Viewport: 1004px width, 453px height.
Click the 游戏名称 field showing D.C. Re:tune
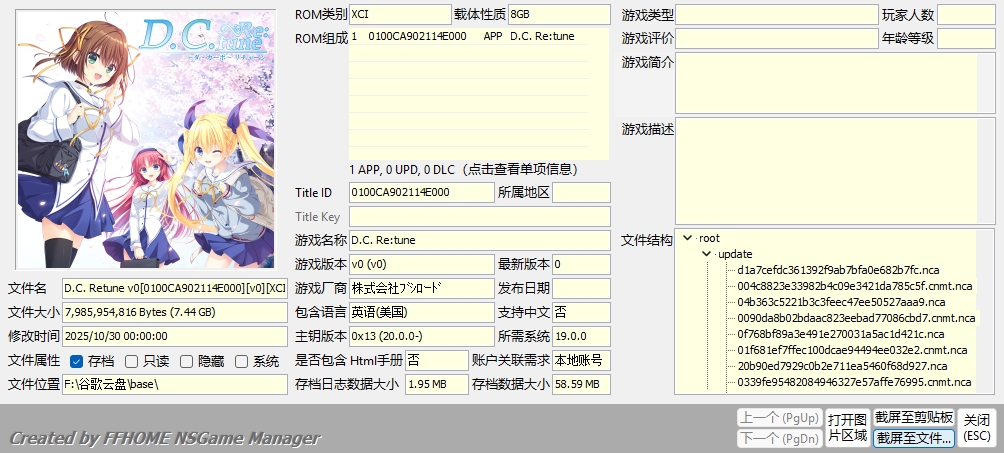pos(478,241)
